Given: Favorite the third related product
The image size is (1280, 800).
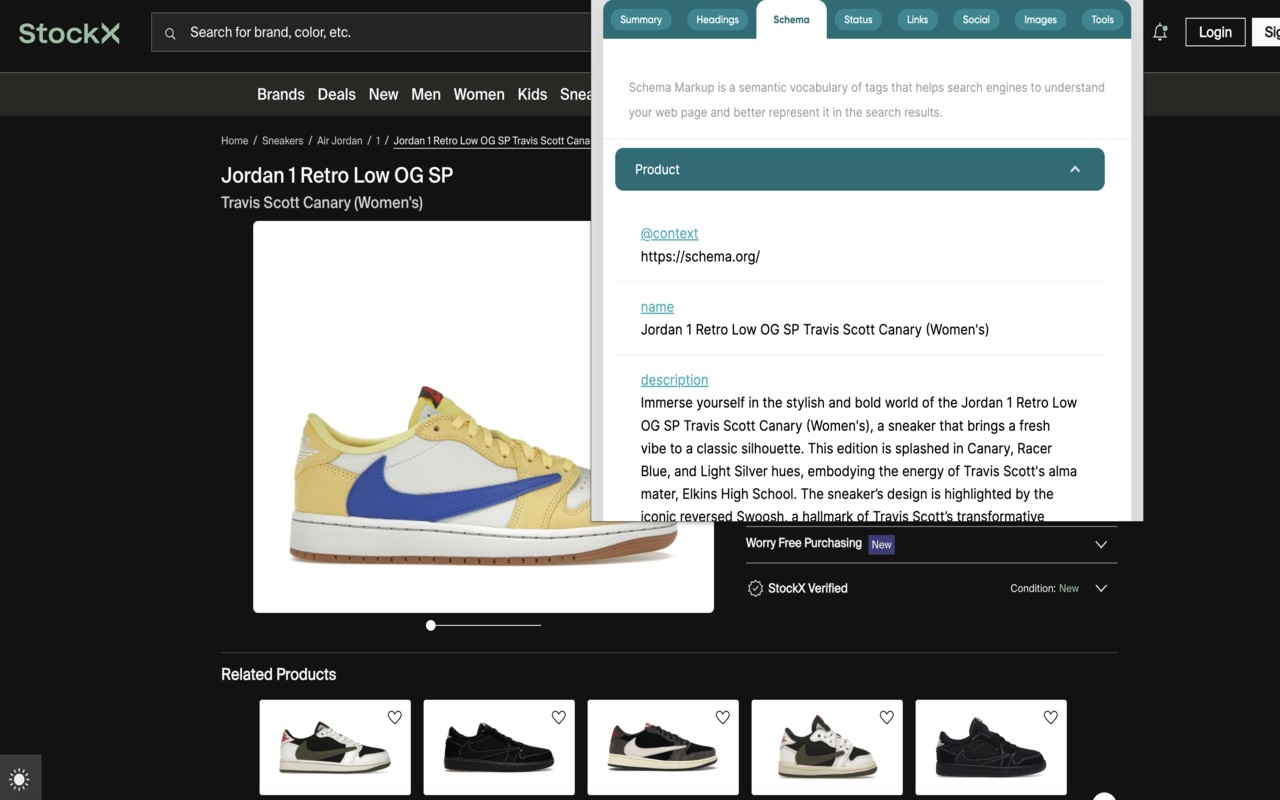Looking at the screenshot, I should click(x=723, y=717).
